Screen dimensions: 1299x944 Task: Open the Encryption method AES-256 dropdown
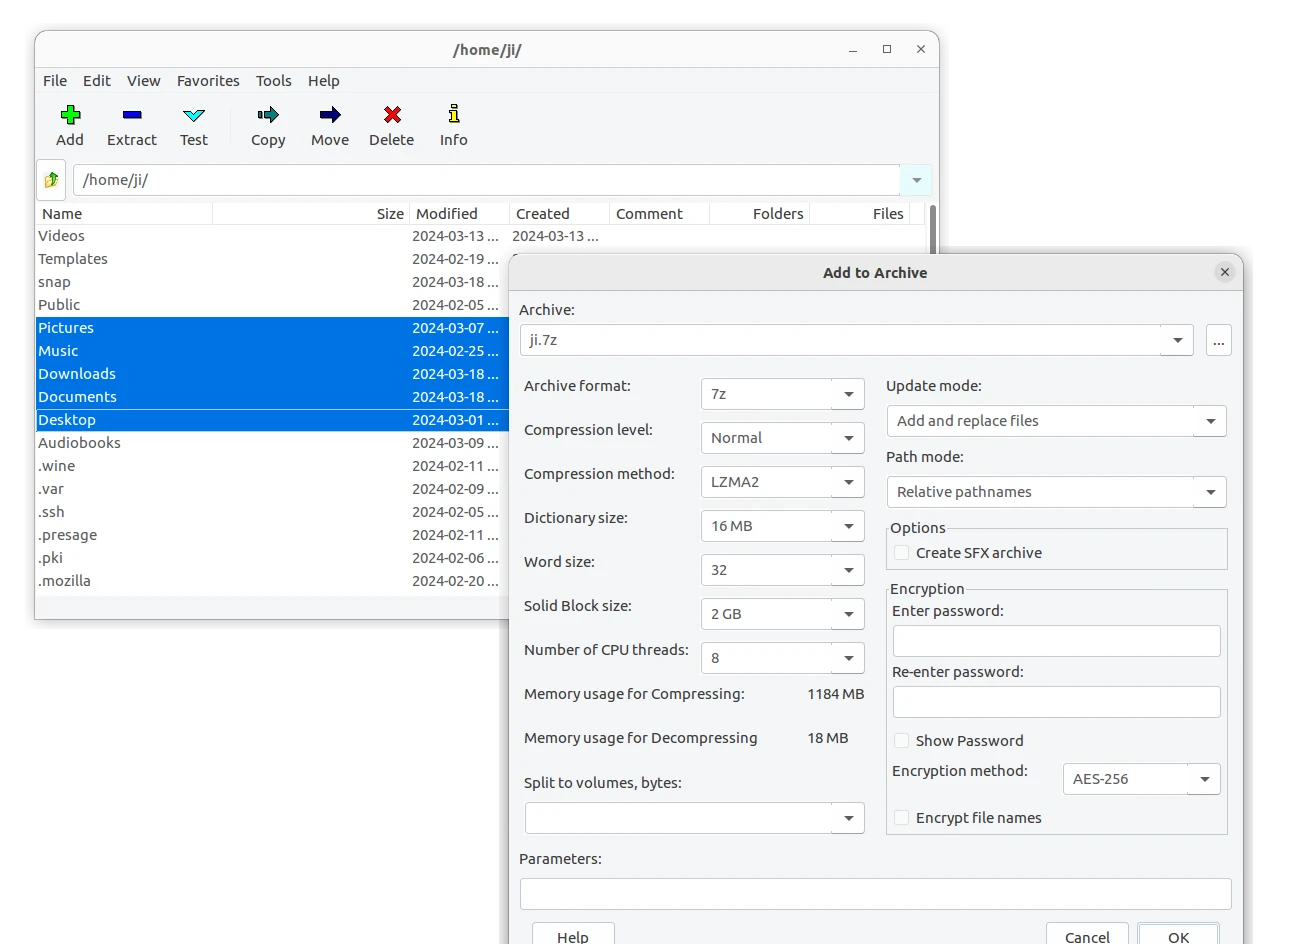point(1141,779)
